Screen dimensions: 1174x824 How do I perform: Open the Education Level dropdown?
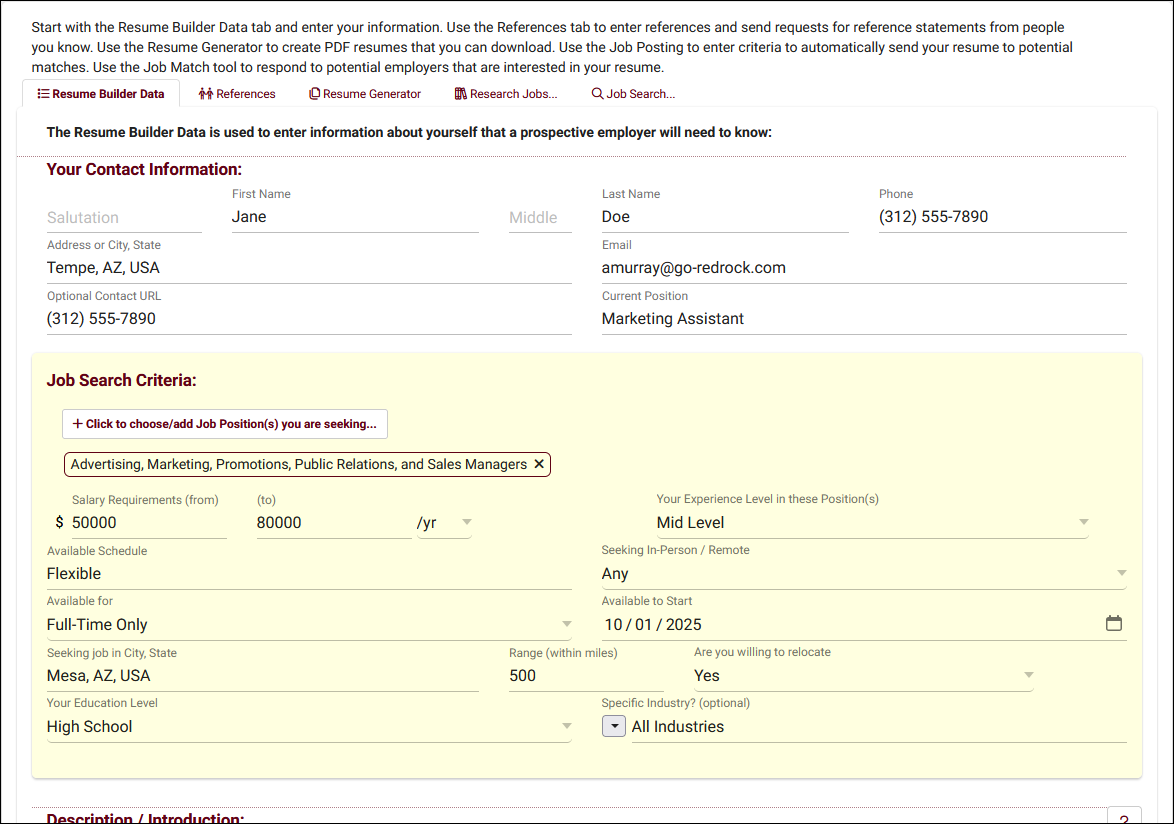pyautogui.click(x=309, y=727)
